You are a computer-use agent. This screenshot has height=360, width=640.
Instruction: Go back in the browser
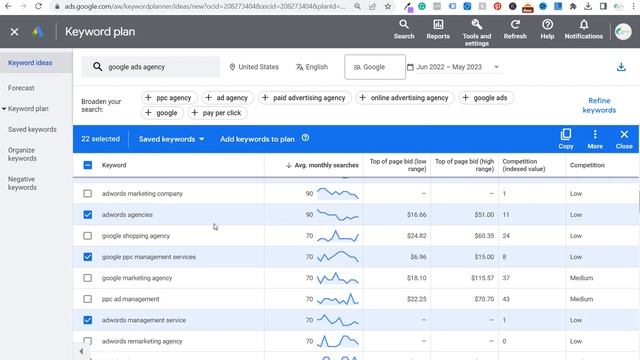tap(8, 6)
